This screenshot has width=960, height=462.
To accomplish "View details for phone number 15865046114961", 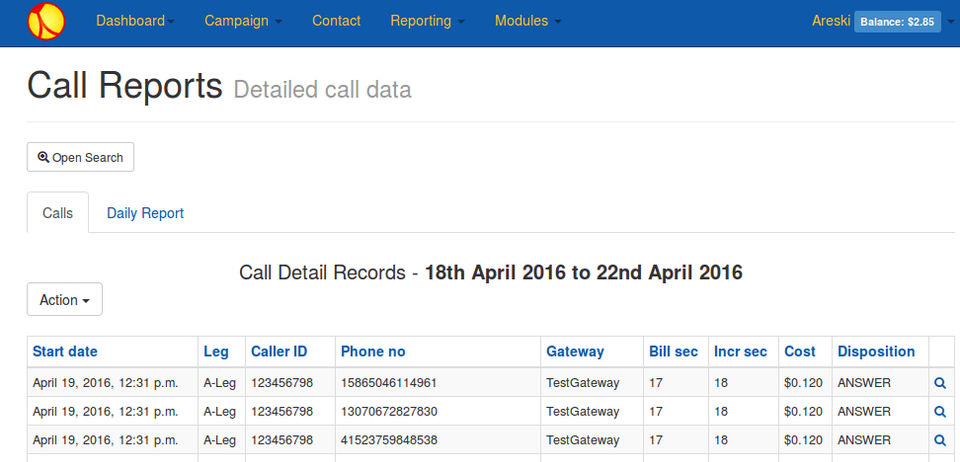I will tap(939, 383).
